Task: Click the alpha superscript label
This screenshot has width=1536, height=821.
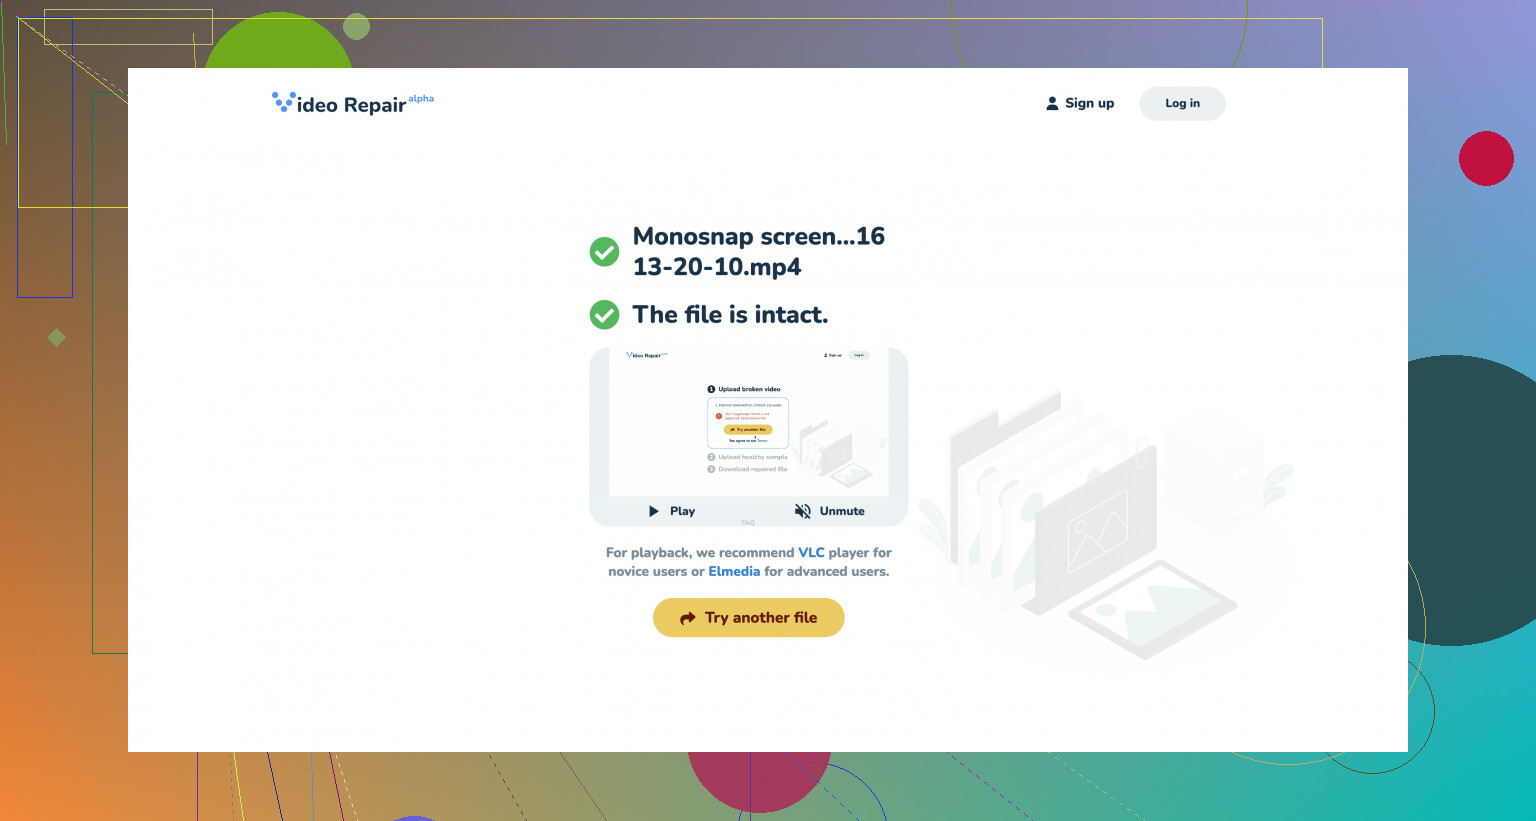Action: coord(421,98)
